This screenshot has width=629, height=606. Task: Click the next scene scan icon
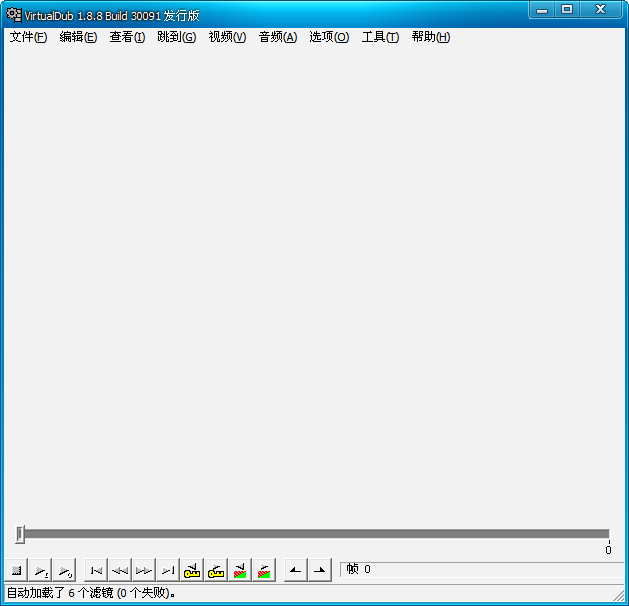tap(264, 571)
